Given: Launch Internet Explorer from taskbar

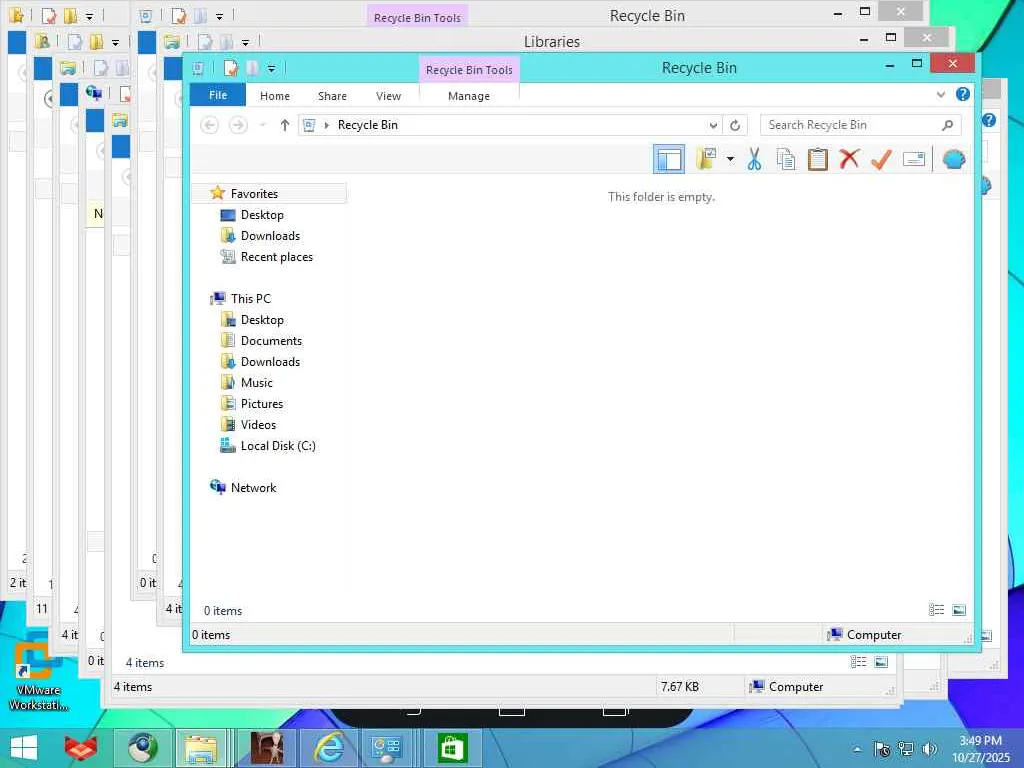Looking at the screenshot, I should click(x=328, y=748).
